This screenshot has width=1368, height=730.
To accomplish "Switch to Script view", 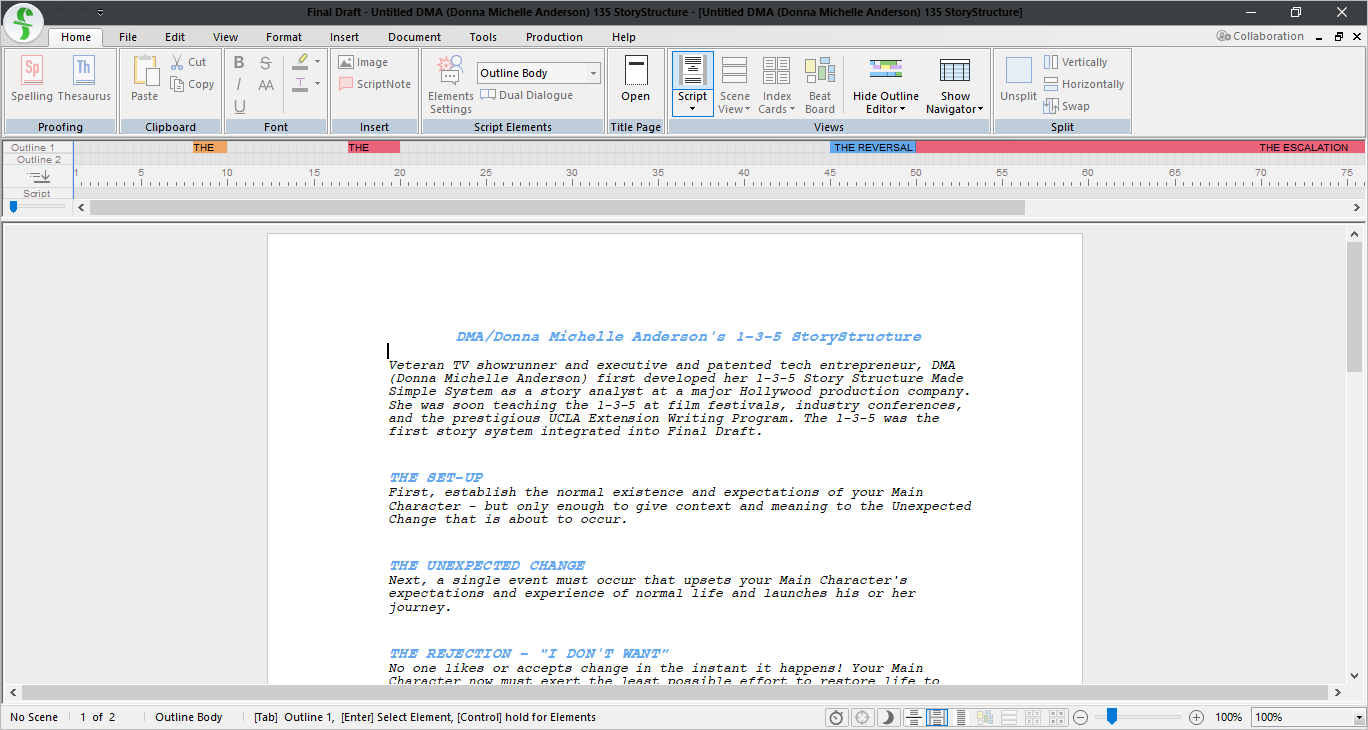I will [x=692, y=84].
